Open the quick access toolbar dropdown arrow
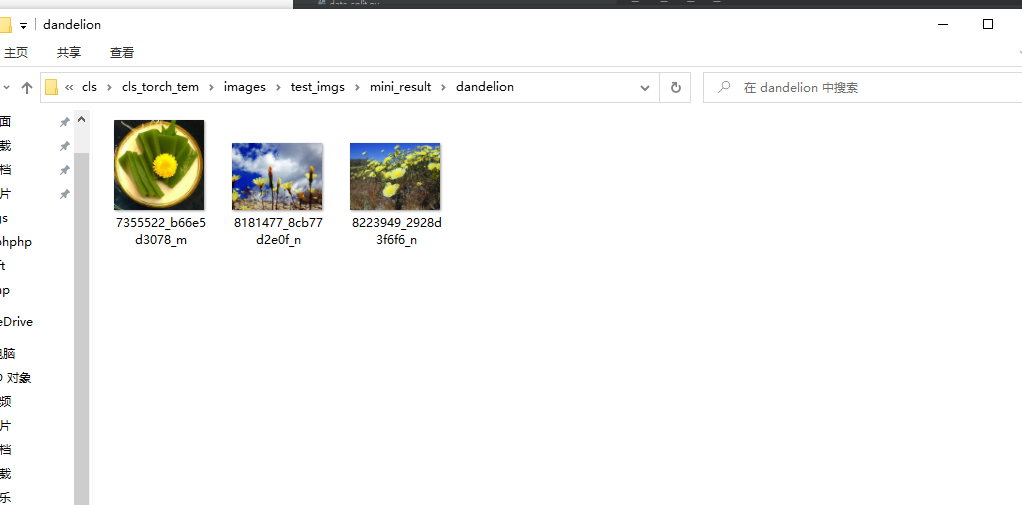Screen dimensions: 1022x505 (23, 26)
